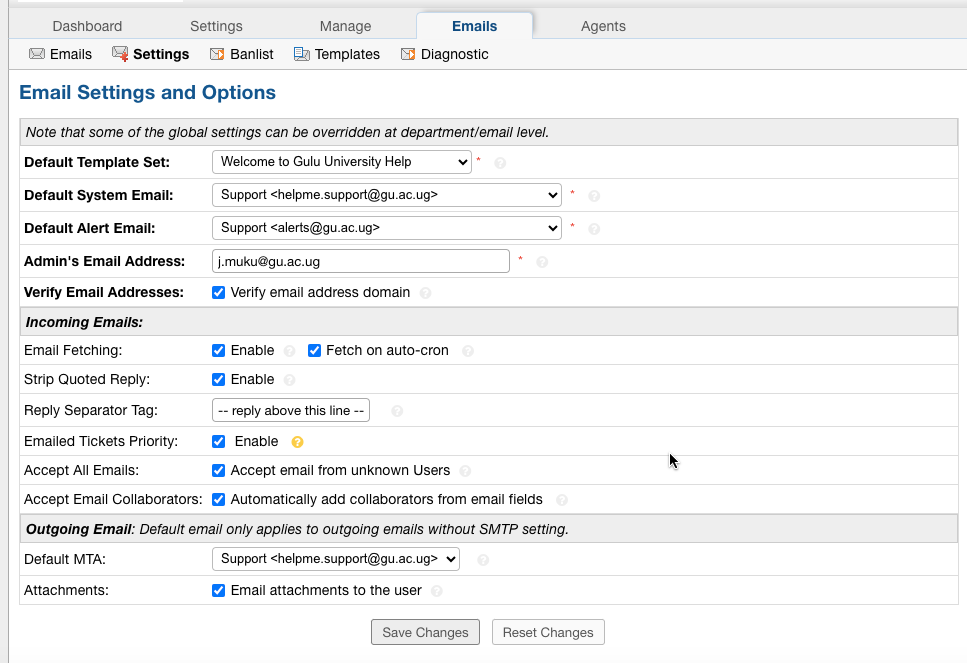Click help icon next to Default Template Set
The width and height of the screenshot is (967, 663).
click(x=500, y=163)
